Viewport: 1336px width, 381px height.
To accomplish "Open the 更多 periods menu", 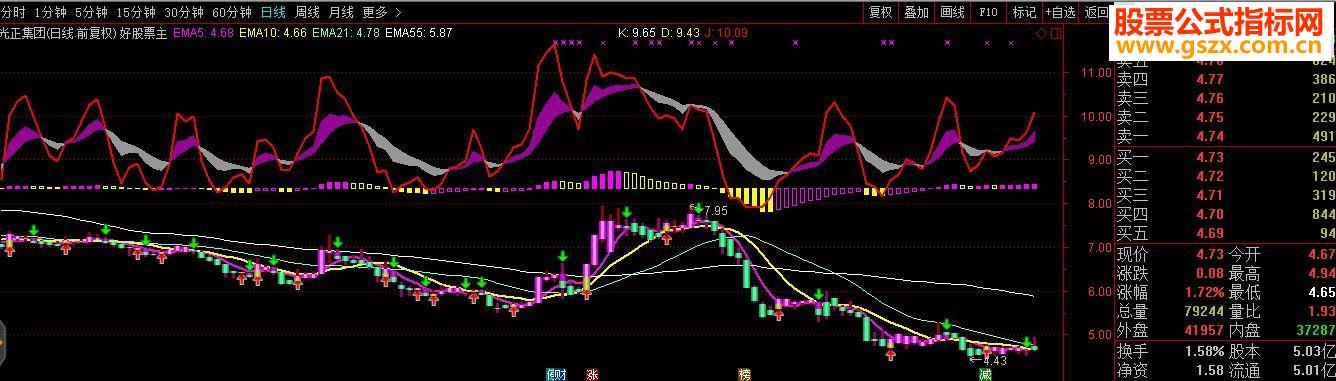I will [x=374, y=12].
